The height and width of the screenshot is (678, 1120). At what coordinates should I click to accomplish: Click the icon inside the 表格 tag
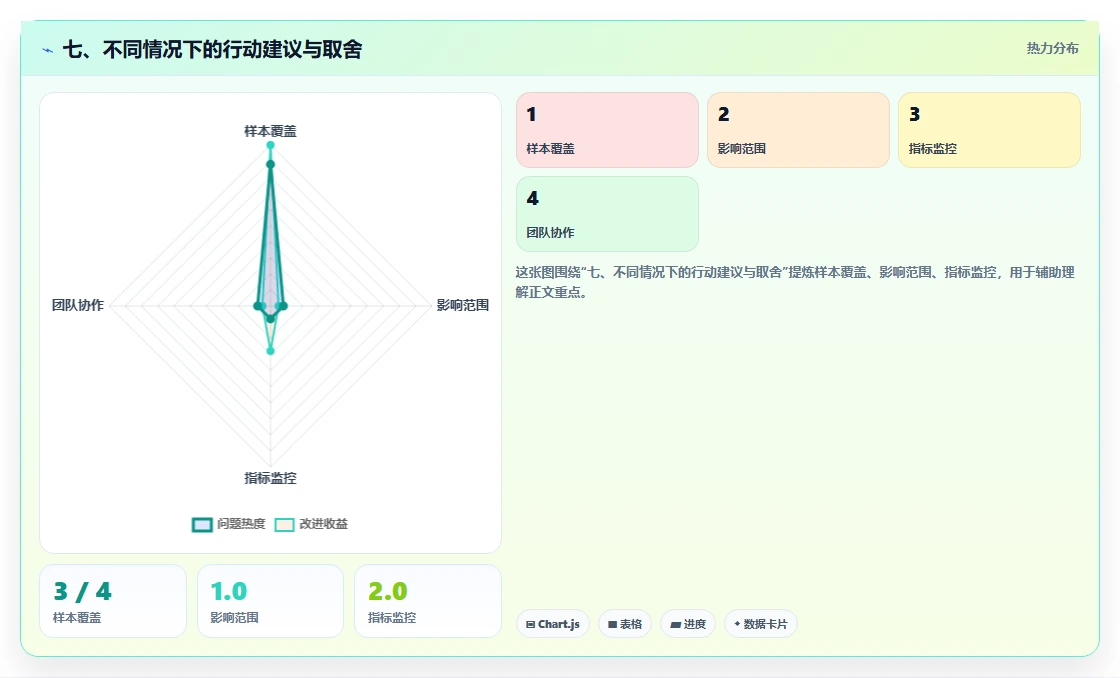tap(612, 624)
